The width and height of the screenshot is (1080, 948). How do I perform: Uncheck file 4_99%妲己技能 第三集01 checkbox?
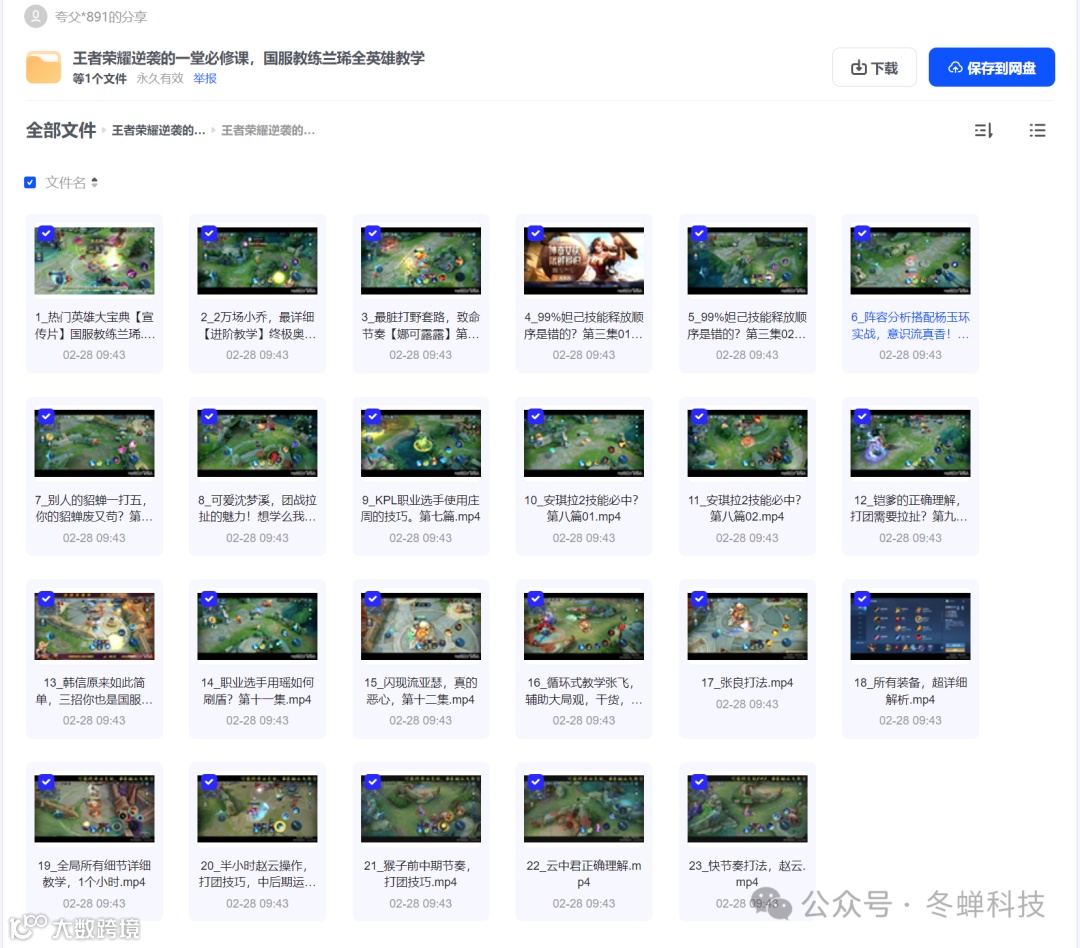coord(535,234)
